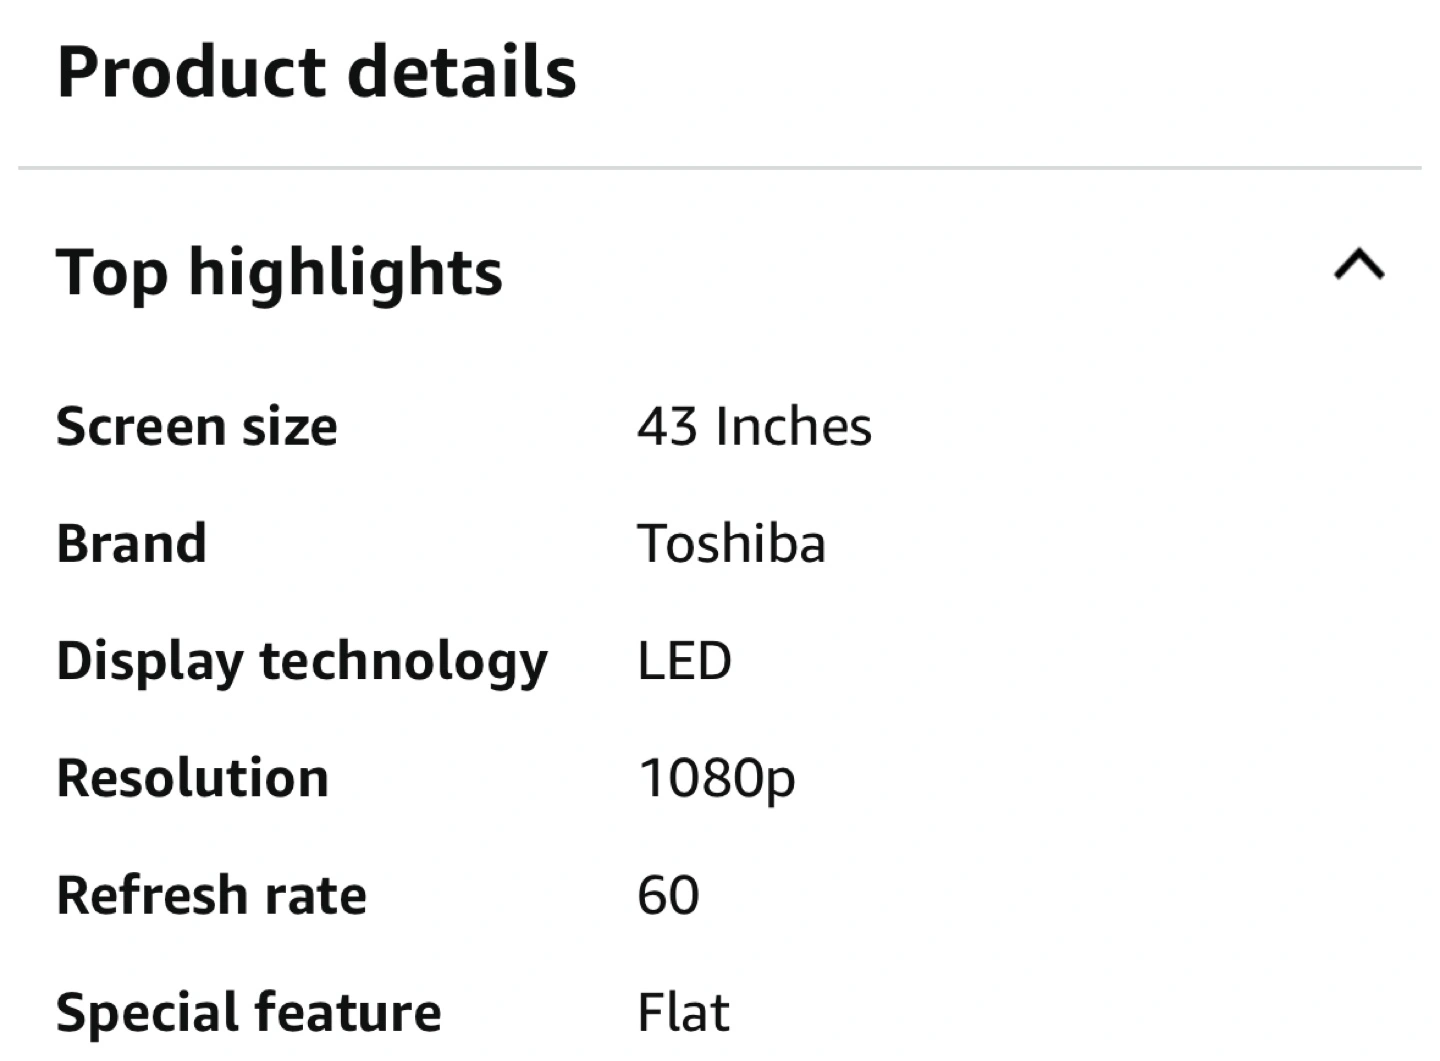Click the Top highlights heading
The height and width of the screenshot is (1061, 1440).
coord(279,273)
